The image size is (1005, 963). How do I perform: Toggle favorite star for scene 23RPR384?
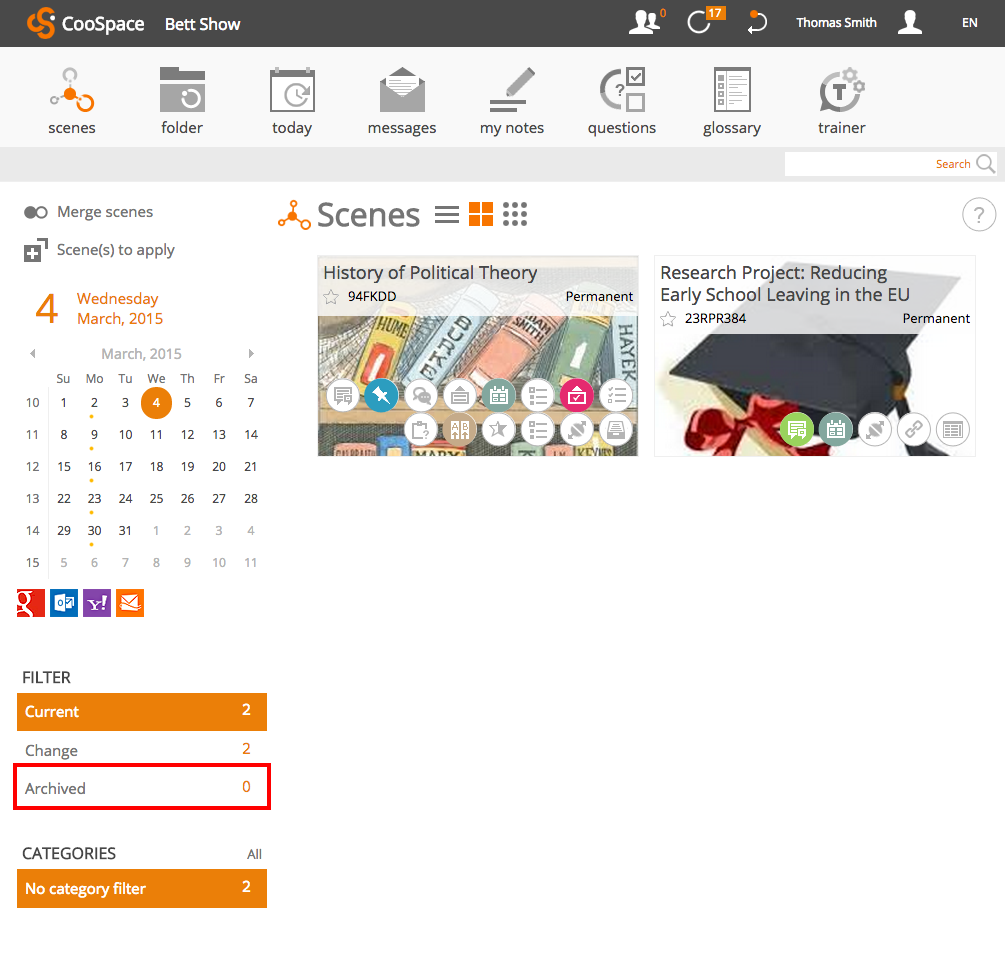[x=668, y=319]
